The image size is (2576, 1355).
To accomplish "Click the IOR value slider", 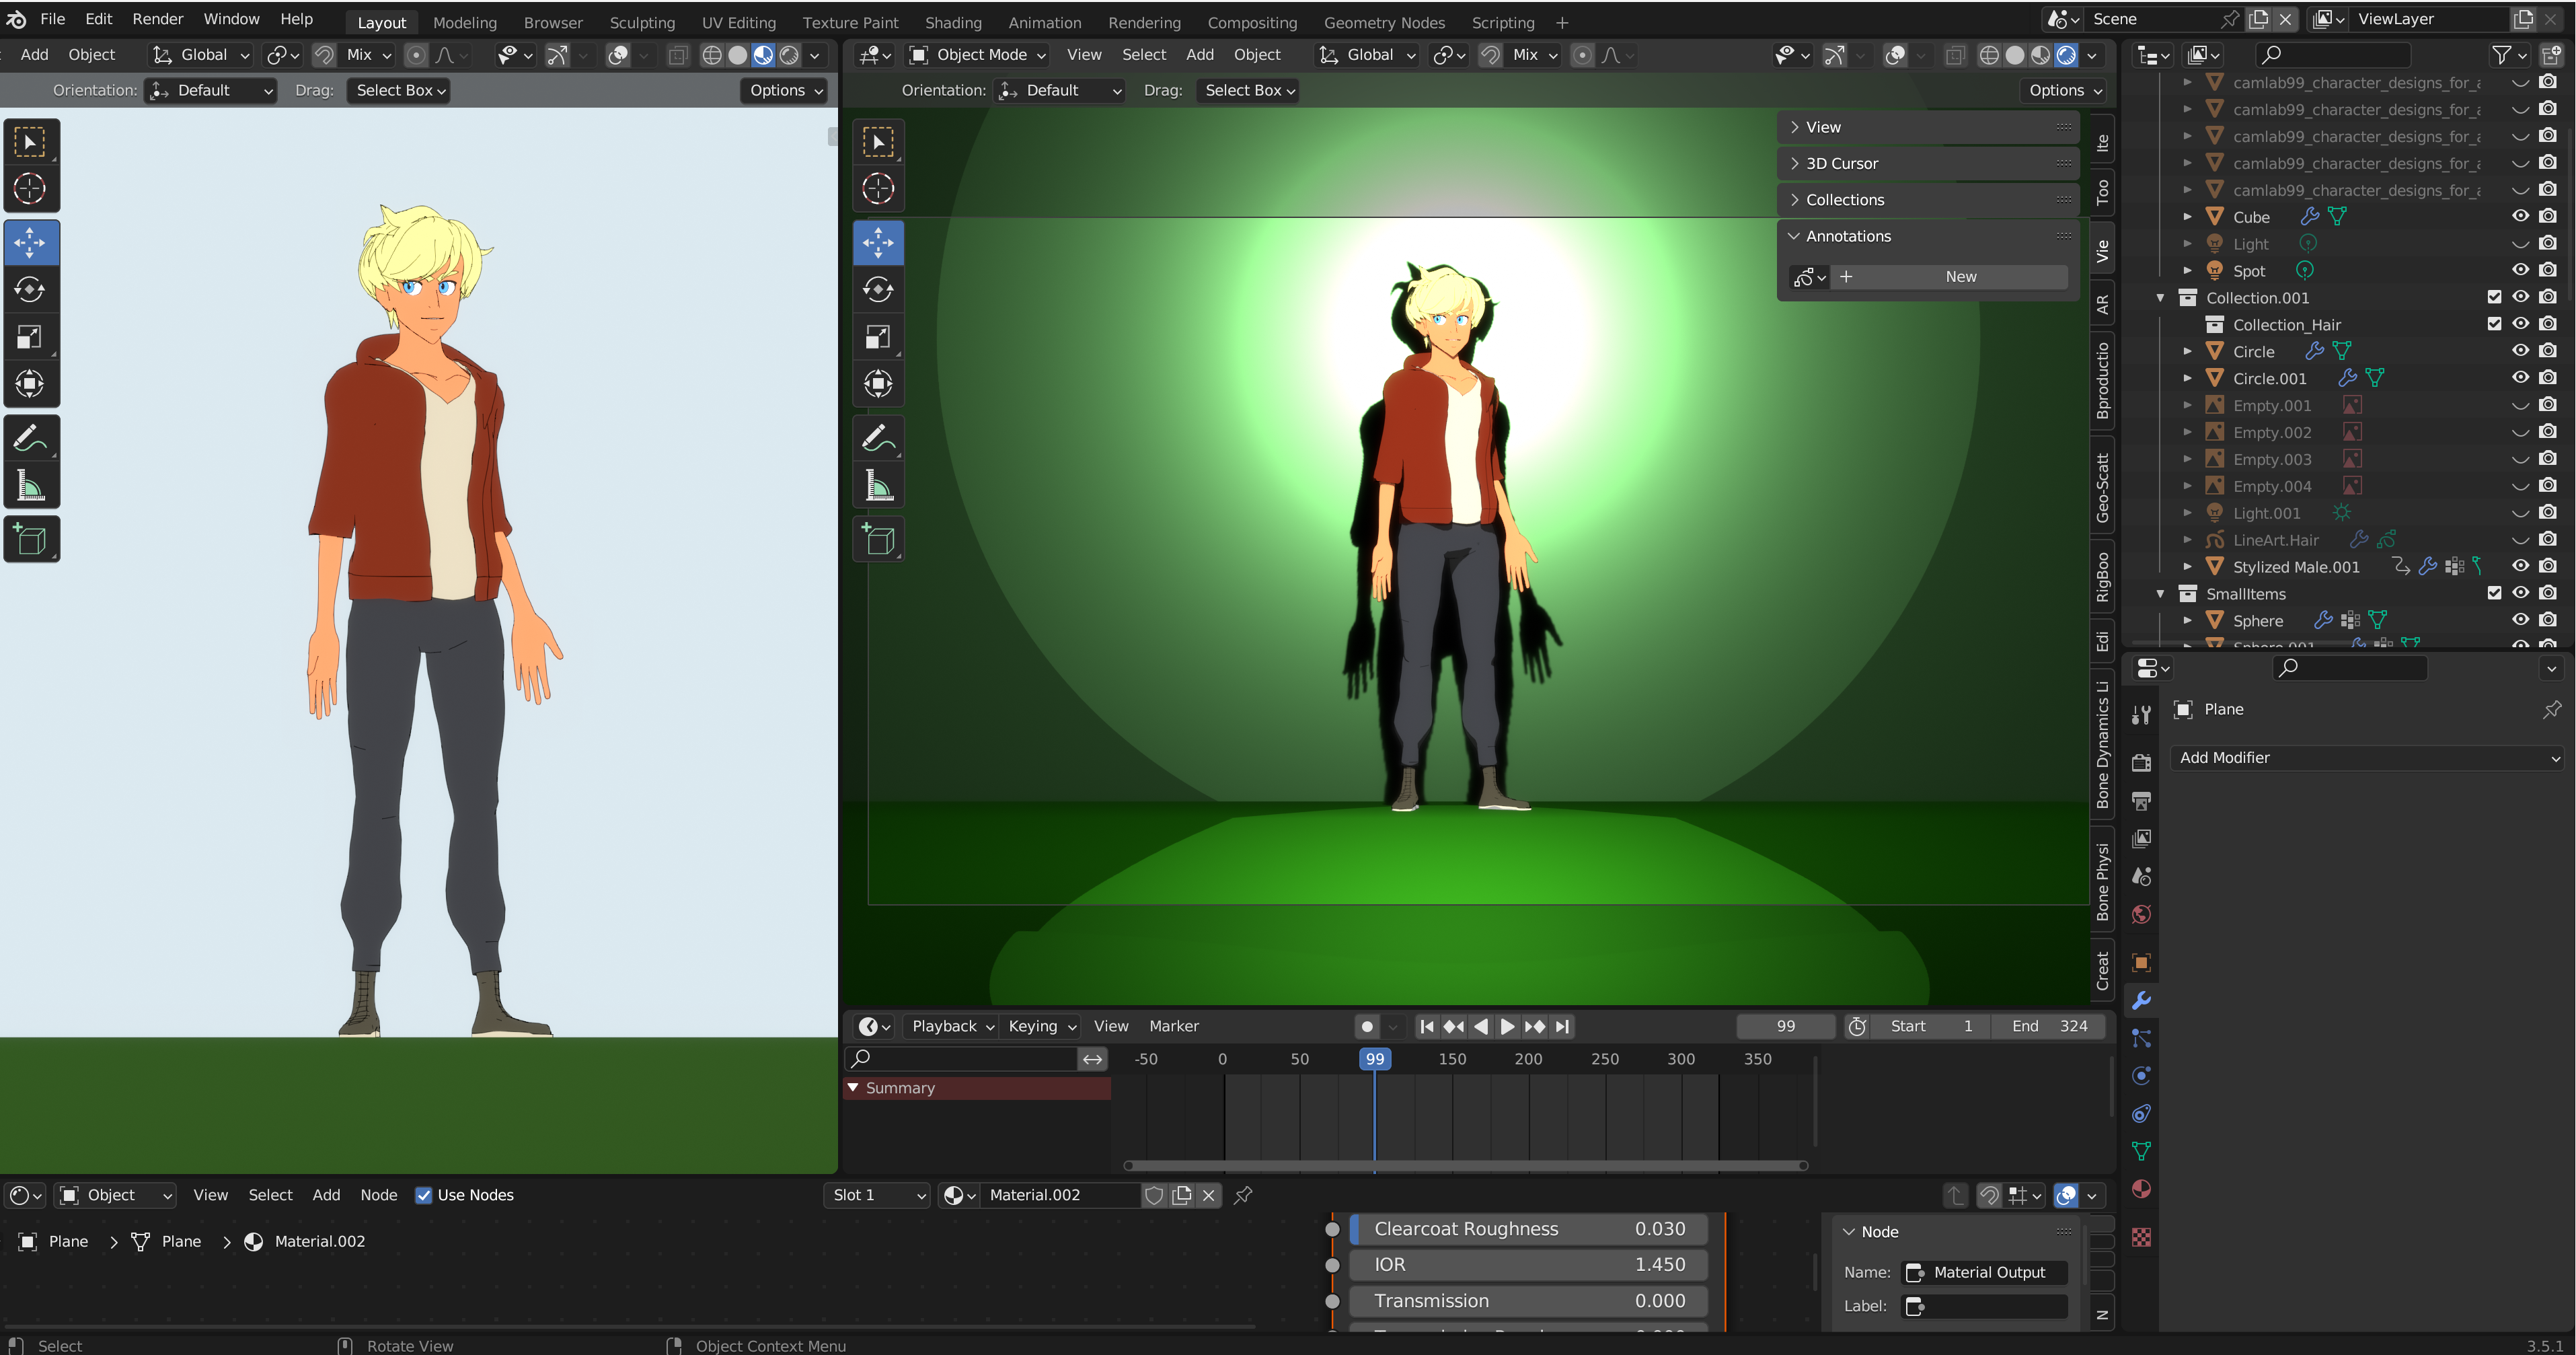I will click(x=1529, y=1265).
